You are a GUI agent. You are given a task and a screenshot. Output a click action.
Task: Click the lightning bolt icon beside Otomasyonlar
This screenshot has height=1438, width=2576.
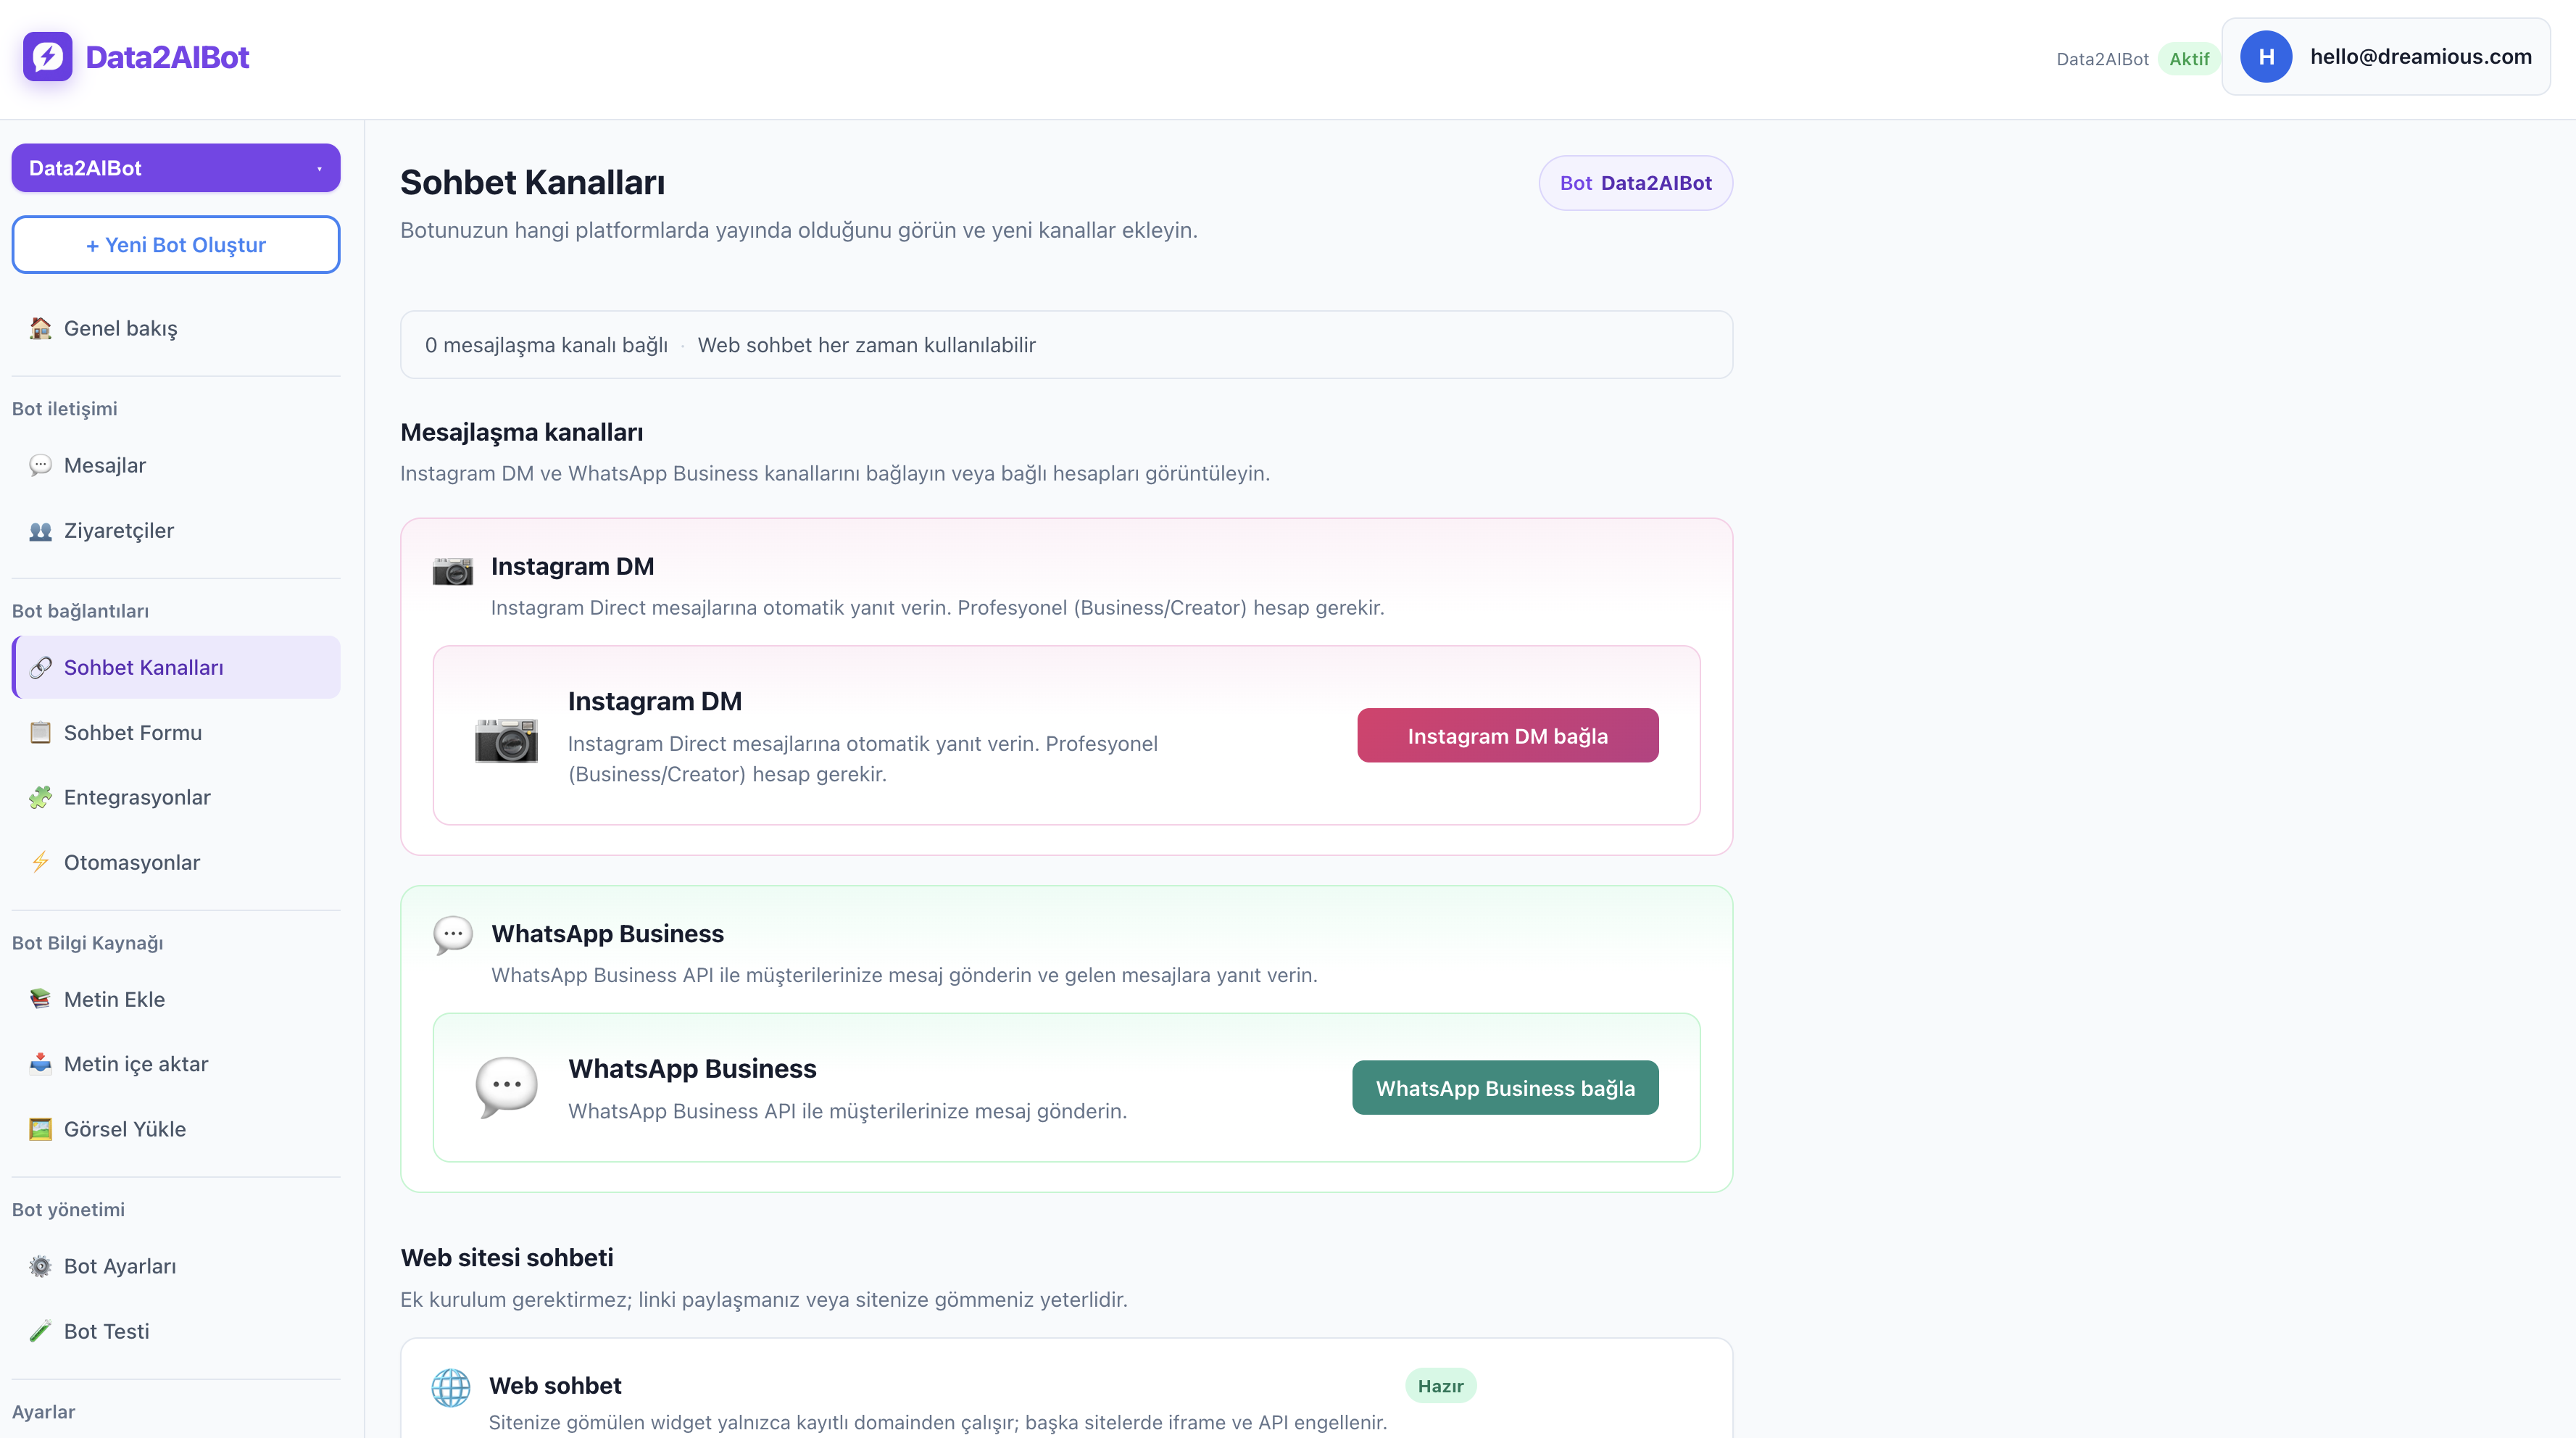point(40,862)
